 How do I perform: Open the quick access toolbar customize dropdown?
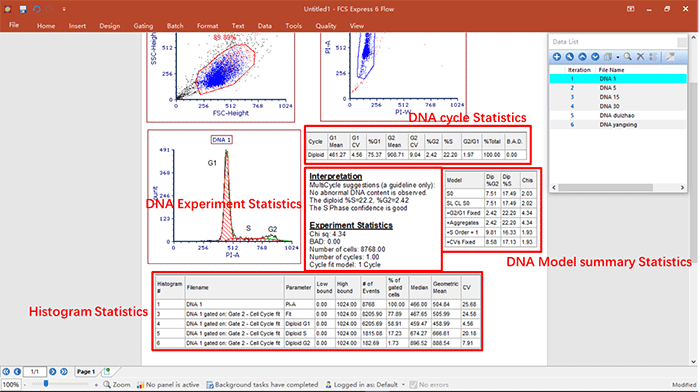(64, 9)
